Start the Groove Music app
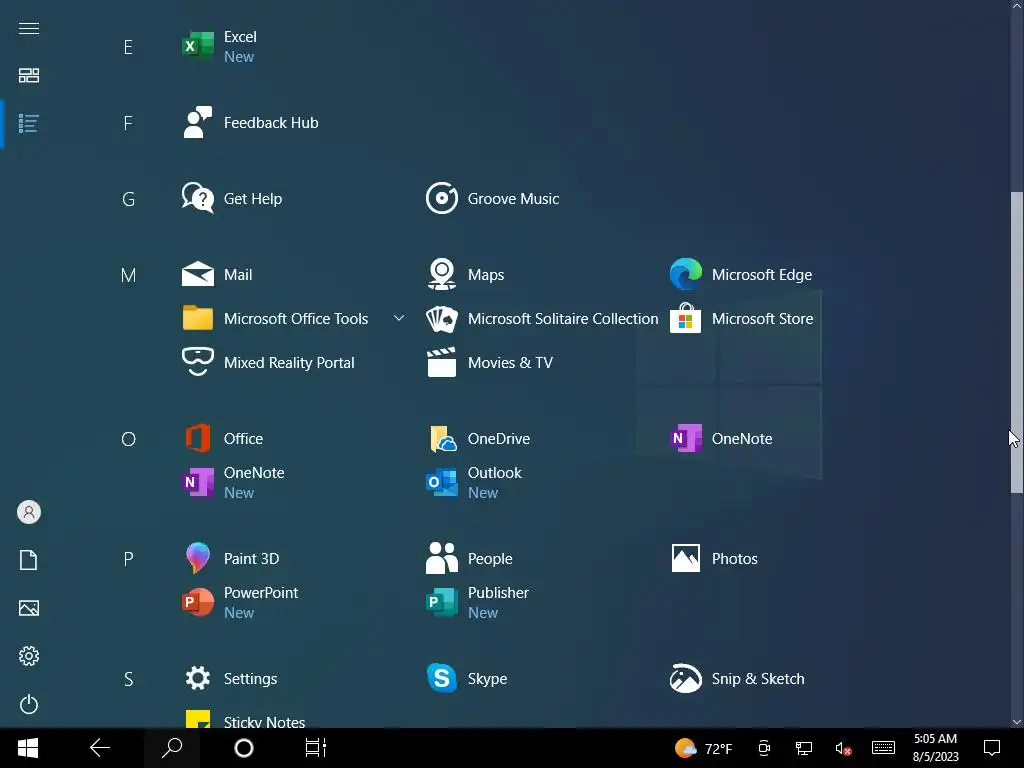The width and height of the screenshot is (1024, 768). point(493,199)
